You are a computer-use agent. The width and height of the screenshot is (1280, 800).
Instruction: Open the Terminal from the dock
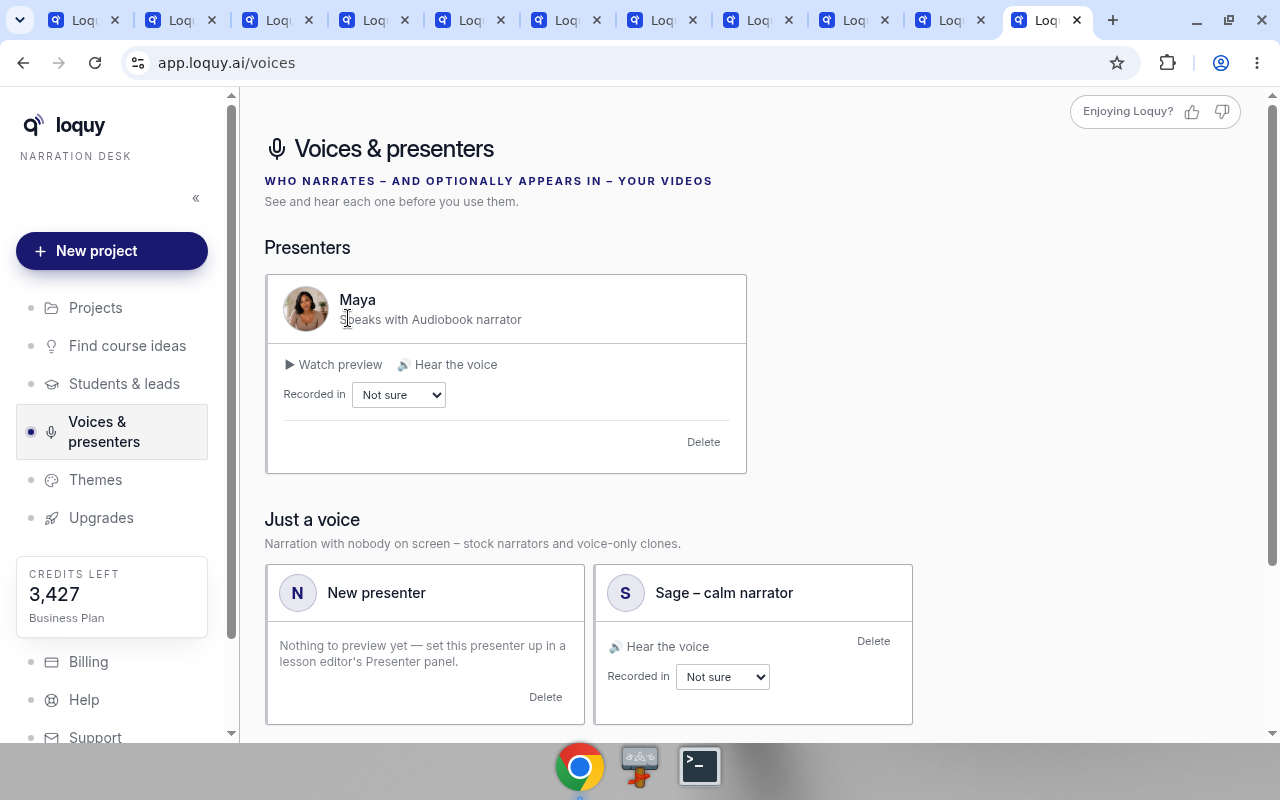[700, 767]
